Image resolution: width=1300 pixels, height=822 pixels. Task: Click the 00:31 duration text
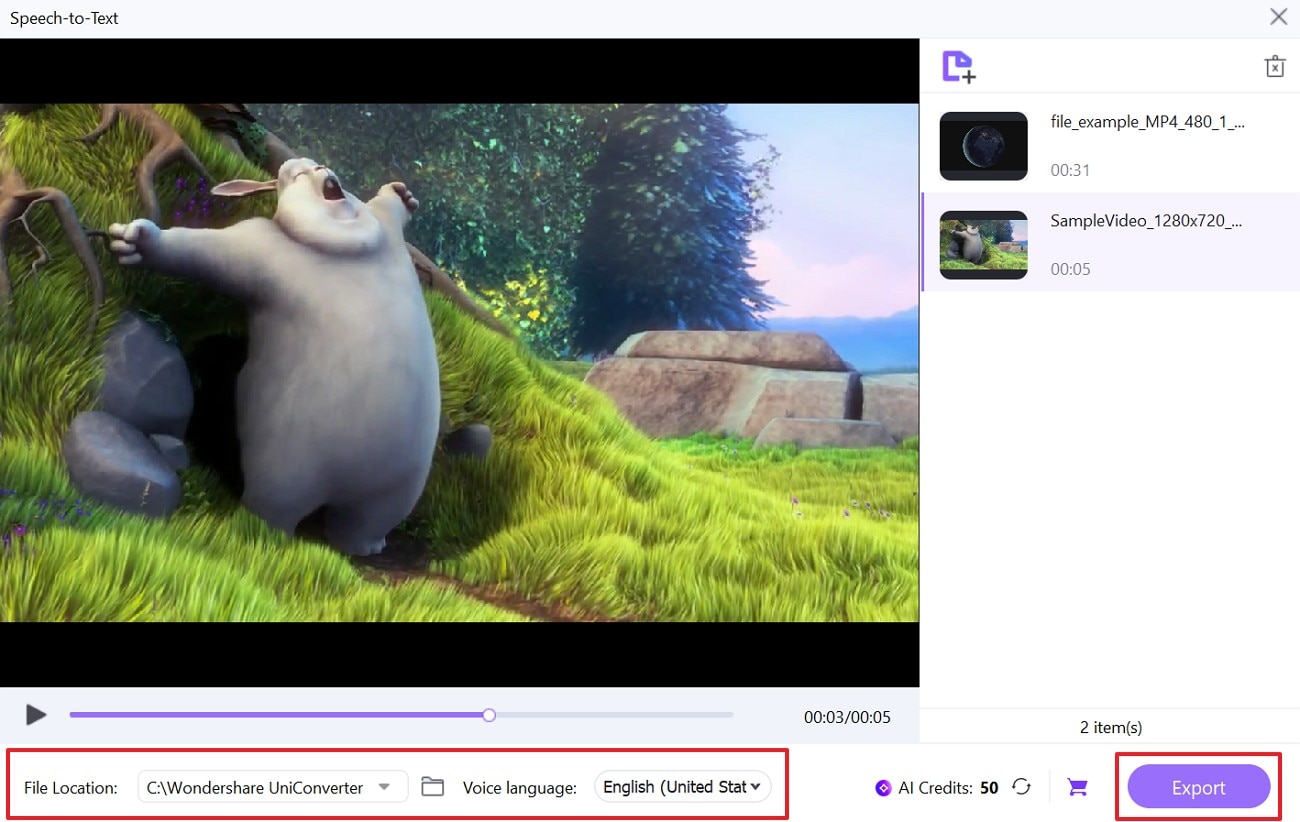click(1070, 170)
